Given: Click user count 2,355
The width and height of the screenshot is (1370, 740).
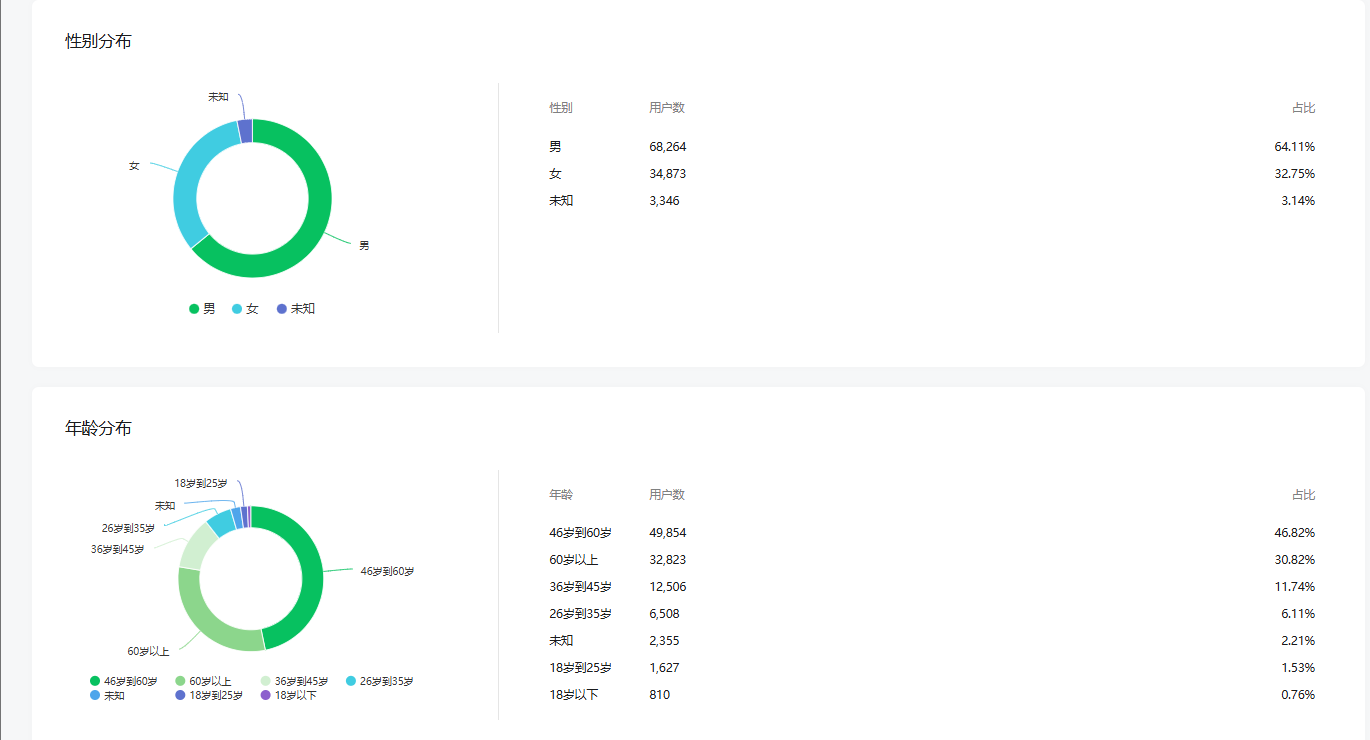Looking at the screenshot, I should pyautogui.click(x=664, y=641).
